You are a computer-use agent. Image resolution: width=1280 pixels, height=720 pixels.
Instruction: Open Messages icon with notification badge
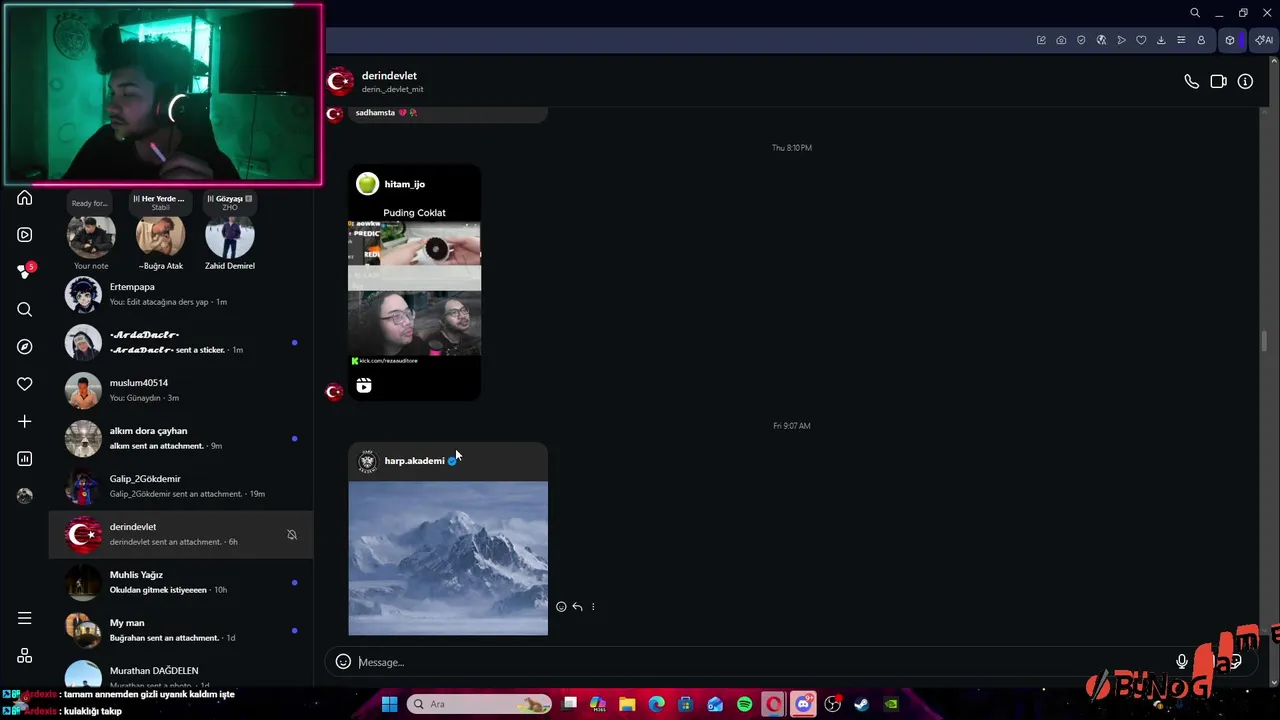coord(25,271)
